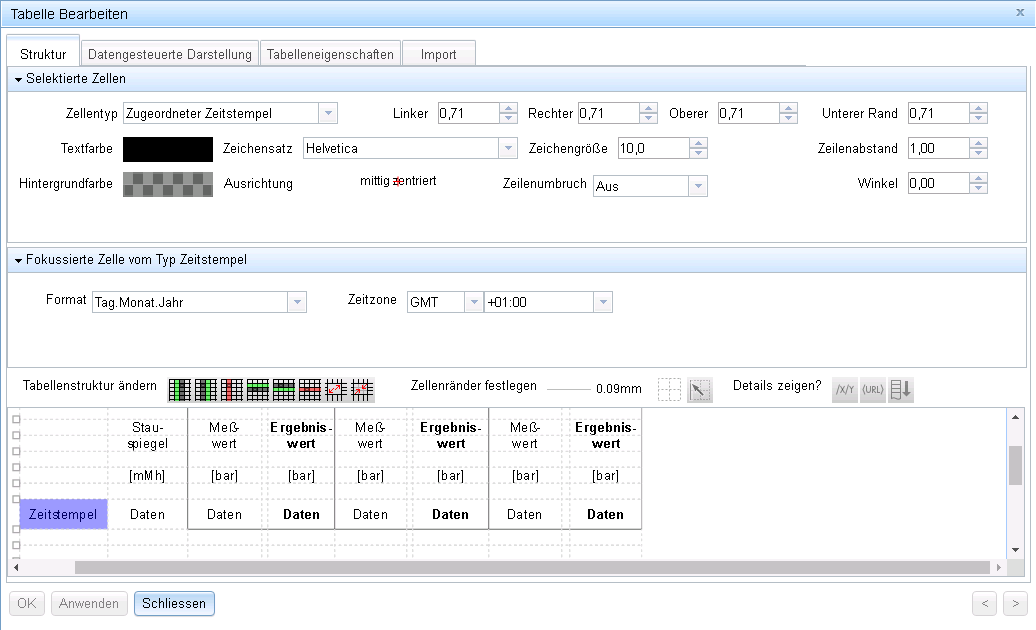Click the cell border selection arrow tool

[x=700, y=390]
